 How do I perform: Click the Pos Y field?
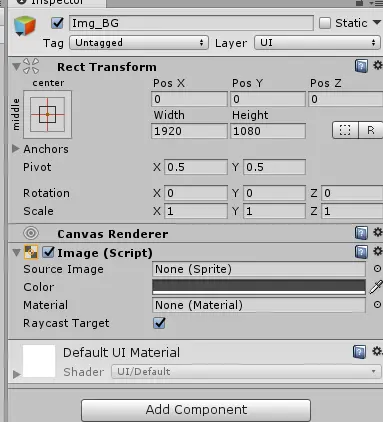268,99
